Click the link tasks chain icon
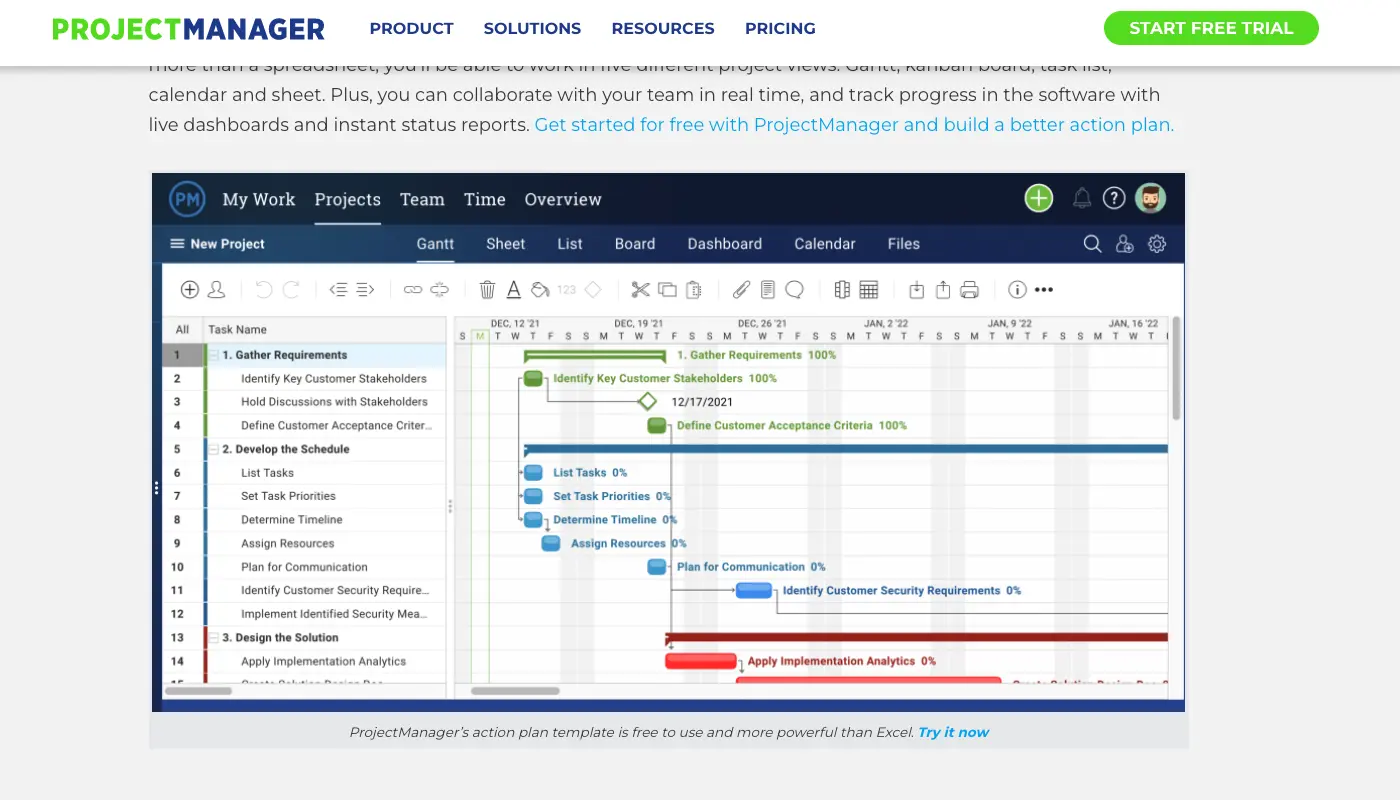The width and height of the screenshot is (1400, 800). pos(413,290)
